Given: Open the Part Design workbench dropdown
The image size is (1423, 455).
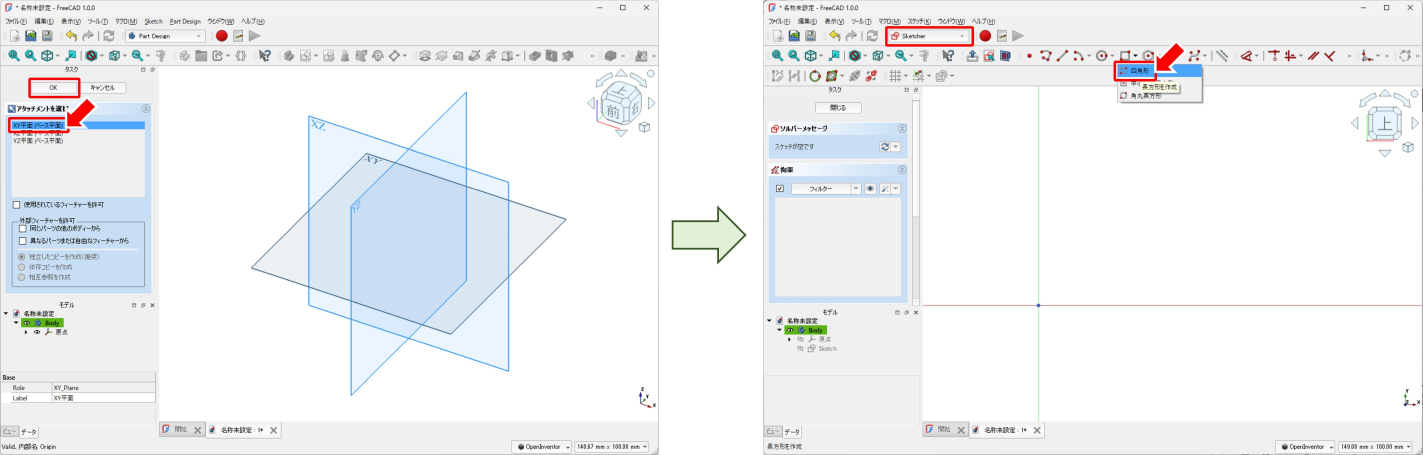Looking at the screenshot, I should [164, 36].
